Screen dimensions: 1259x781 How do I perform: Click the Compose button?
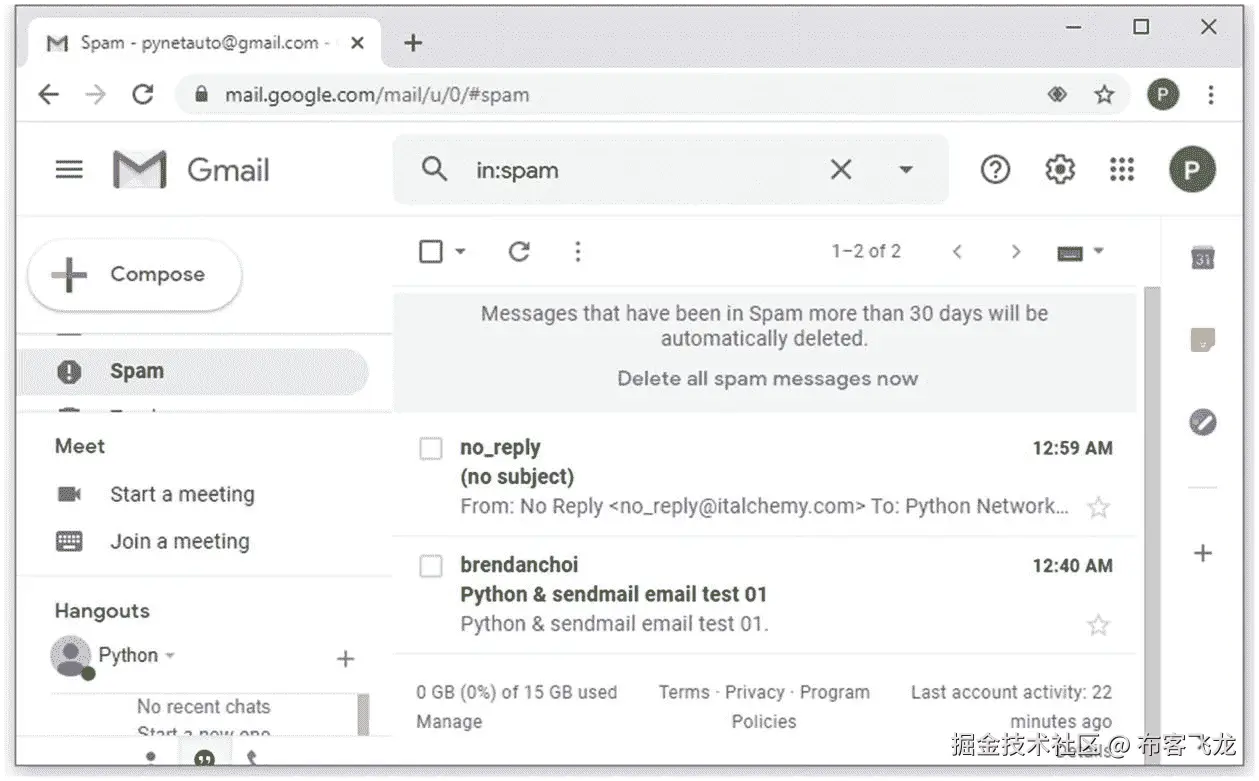tap(134, 274)
